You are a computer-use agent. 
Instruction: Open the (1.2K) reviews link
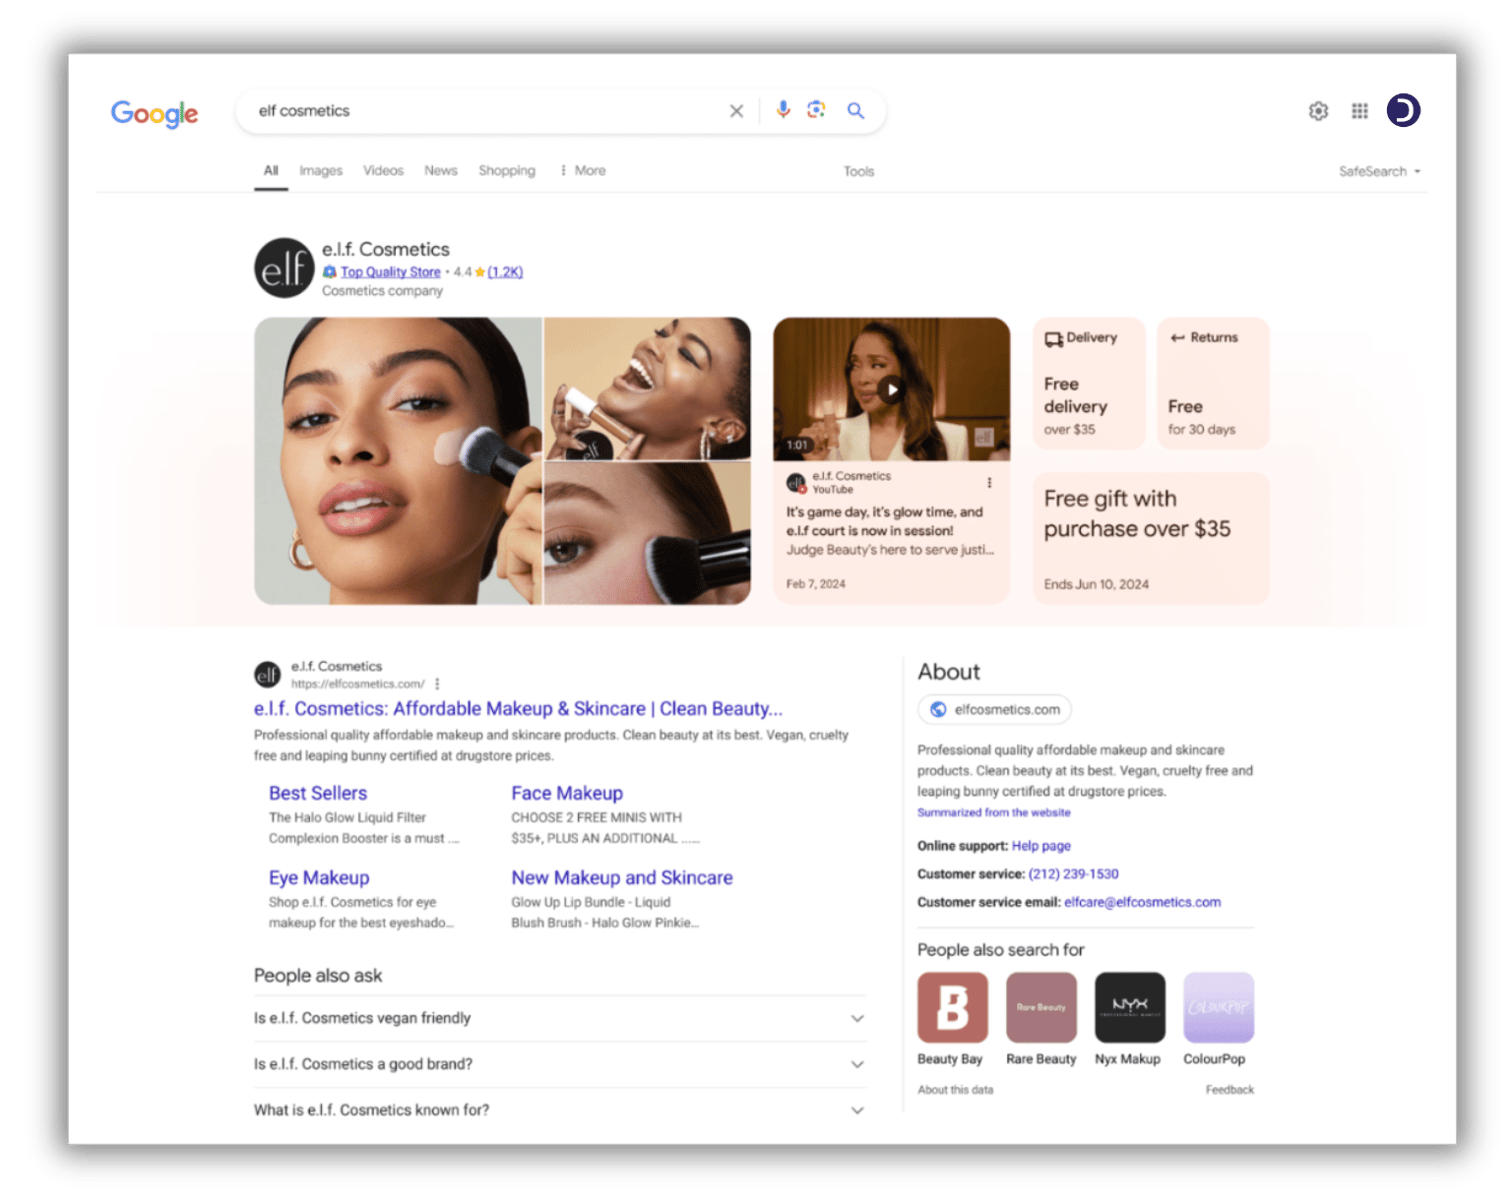pyautogui.click(x=505, y=272)
